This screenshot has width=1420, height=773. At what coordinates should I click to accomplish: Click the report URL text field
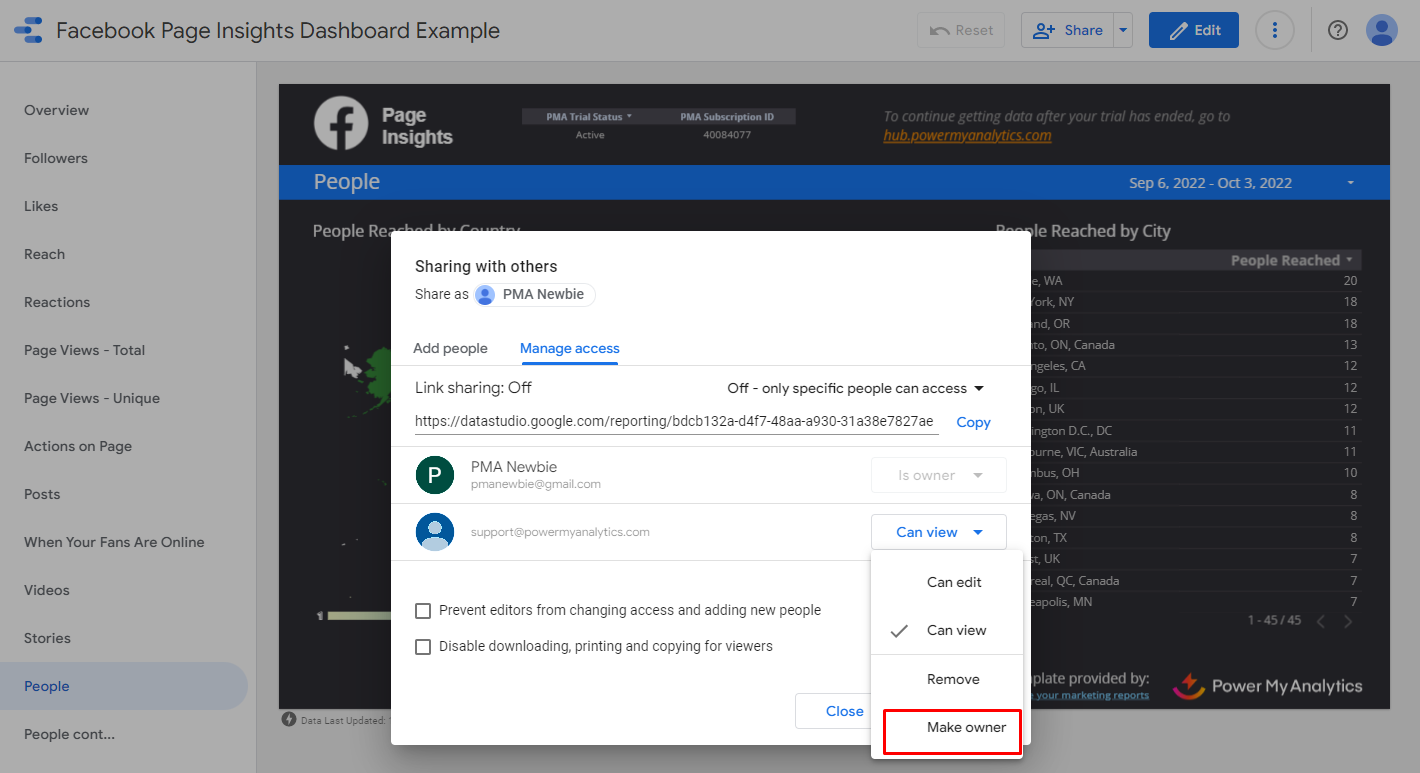coord(675,422)
